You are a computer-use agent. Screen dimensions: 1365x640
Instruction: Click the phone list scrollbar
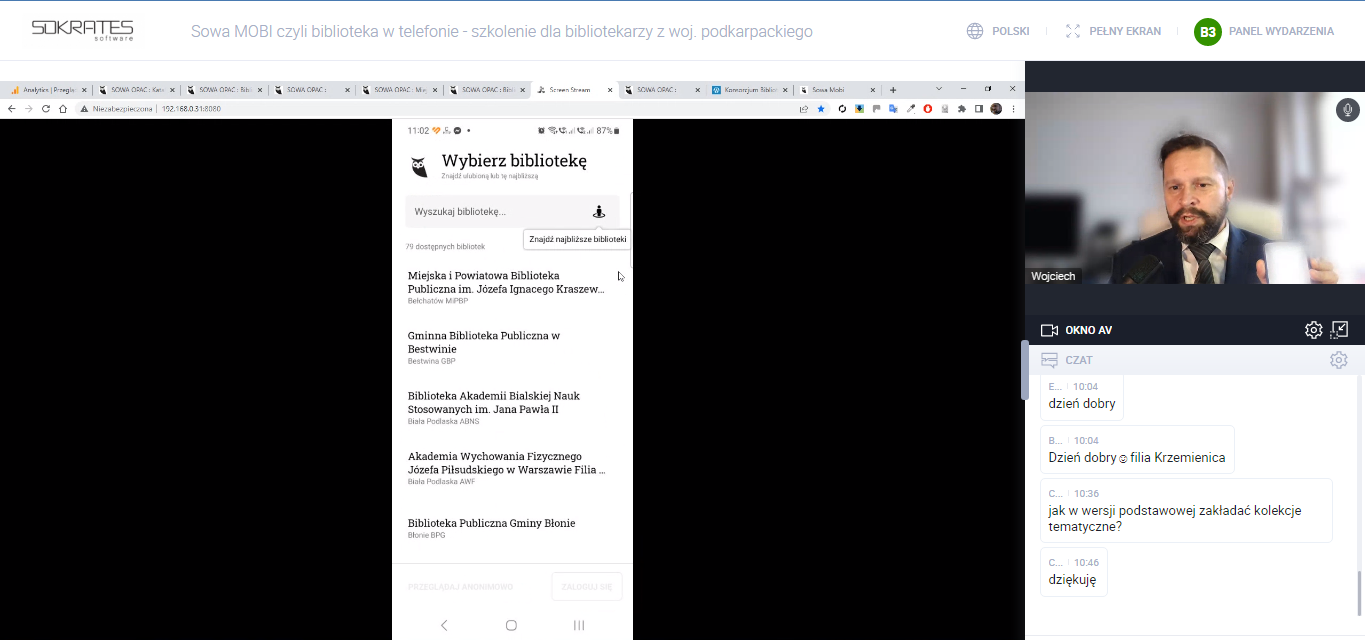pyautogui.click(x=631, y=230)
